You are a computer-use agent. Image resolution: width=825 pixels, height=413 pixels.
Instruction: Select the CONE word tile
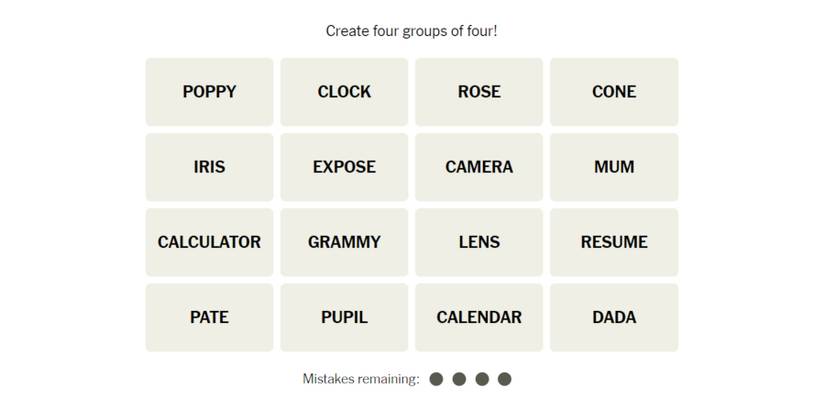point(614,92)
